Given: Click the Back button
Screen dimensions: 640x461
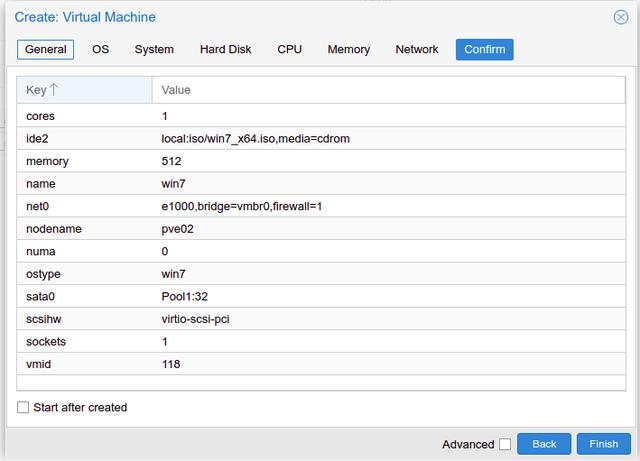Looking at the screenshot, I should [x=544, y=444].
